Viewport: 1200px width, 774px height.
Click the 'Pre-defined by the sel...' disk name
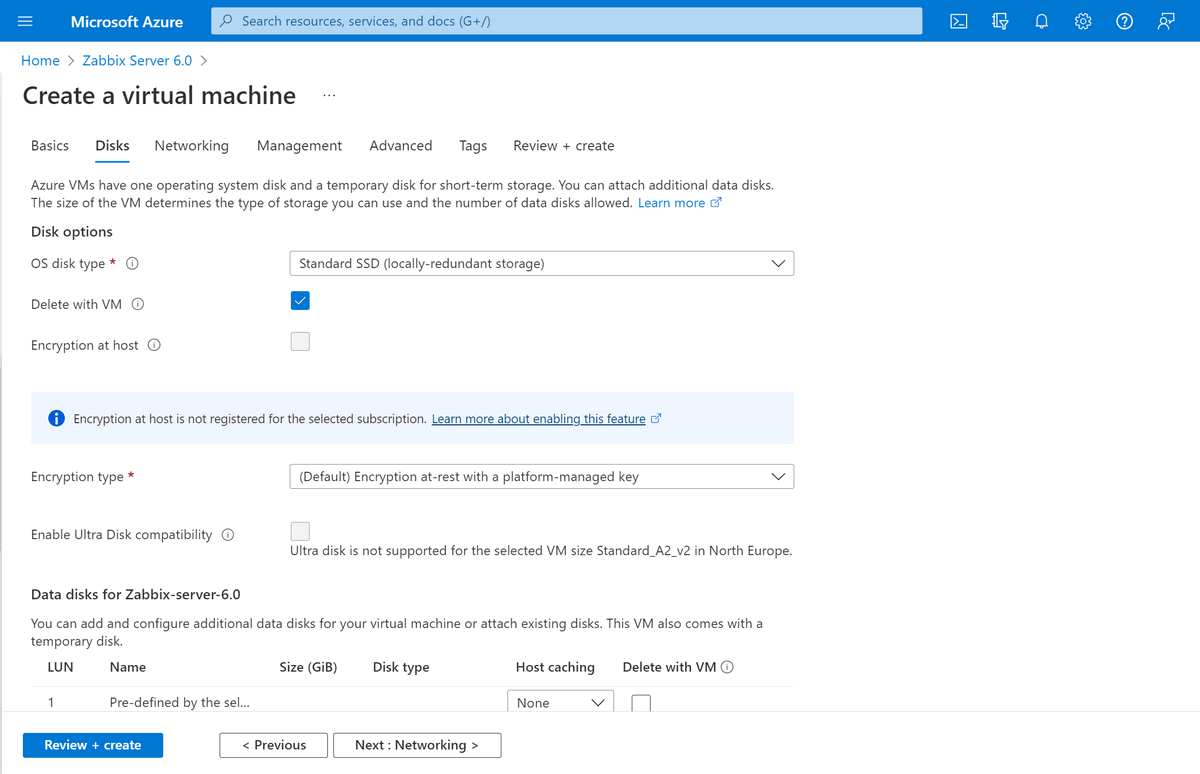pyautogui.click(x=180, y=702)
